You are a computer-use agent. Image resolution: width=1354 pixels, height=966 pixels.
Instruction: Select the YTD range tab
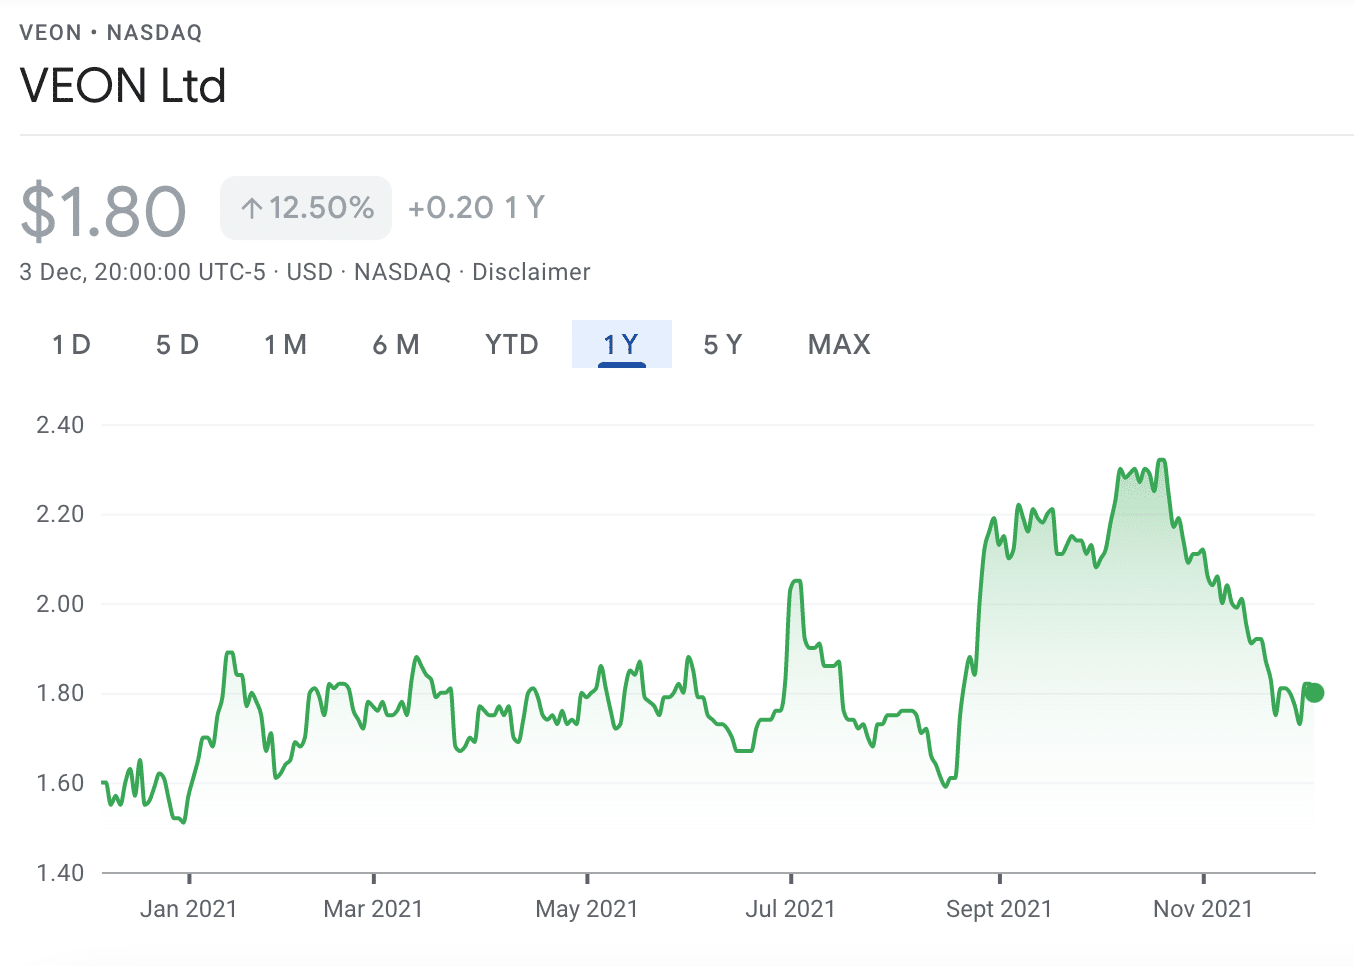pyautogui.click(x=512, y=344)
